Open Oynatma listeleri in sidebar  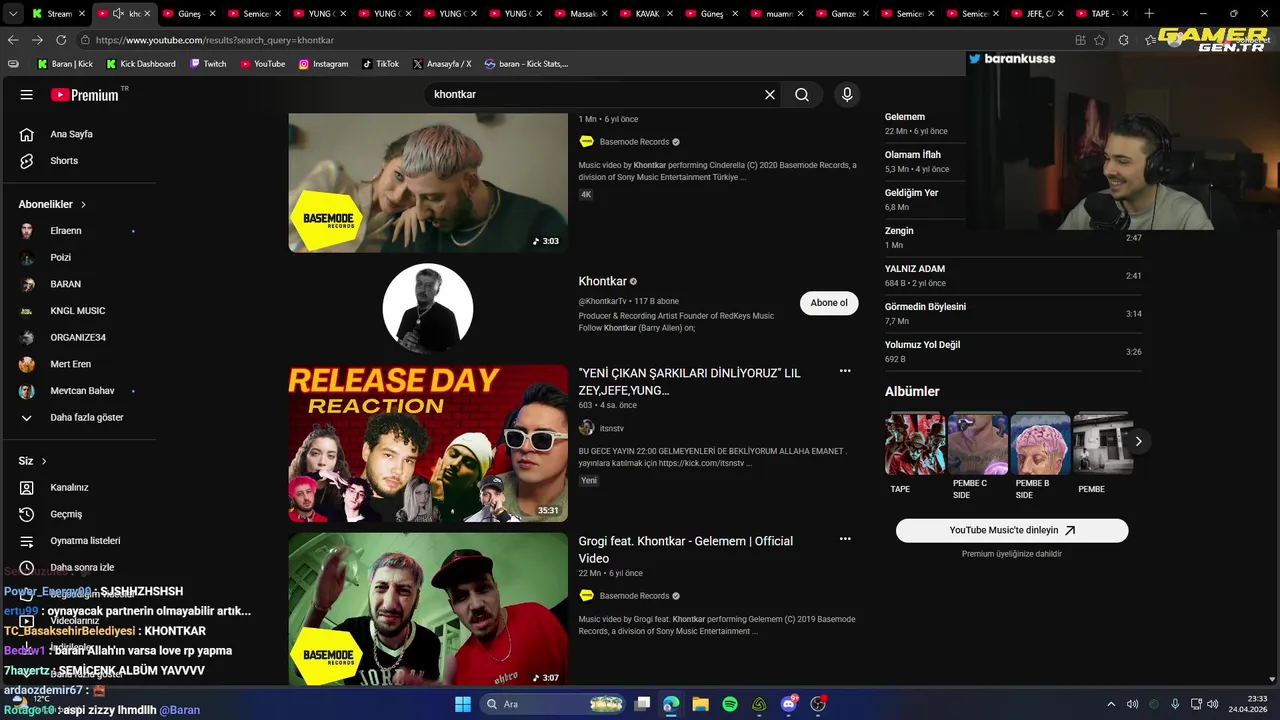click(85, 541)
